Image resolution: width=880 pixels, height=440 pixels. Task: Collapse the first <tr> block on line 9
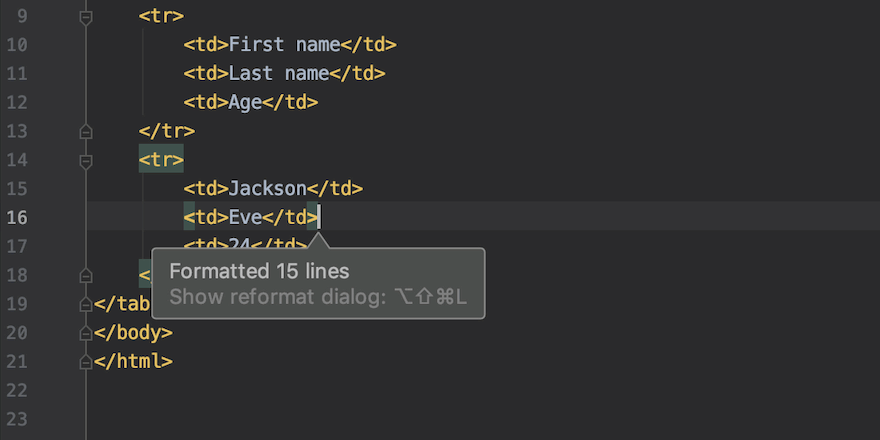[86, 17]
